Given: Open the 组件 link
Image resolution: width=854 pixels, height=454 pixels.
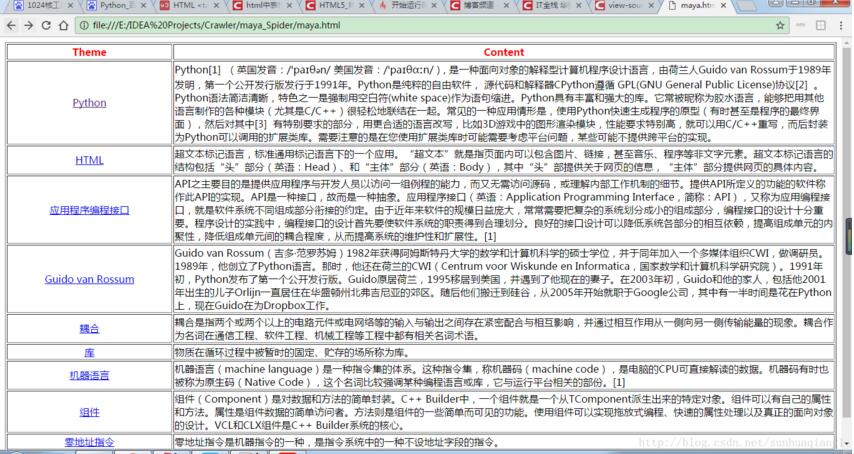Looking at the screenshot, I should point(89,412).
